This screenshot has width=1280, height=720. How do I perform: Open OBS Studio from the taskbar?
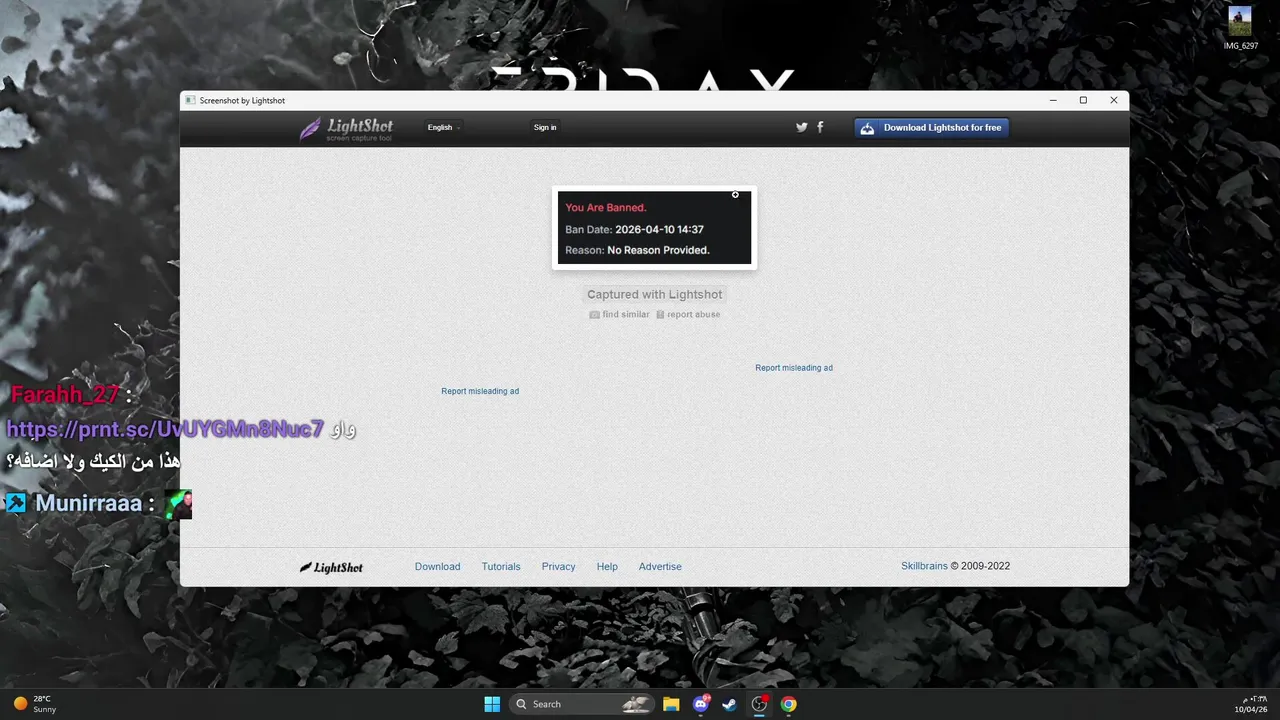[x=759, y=704]
